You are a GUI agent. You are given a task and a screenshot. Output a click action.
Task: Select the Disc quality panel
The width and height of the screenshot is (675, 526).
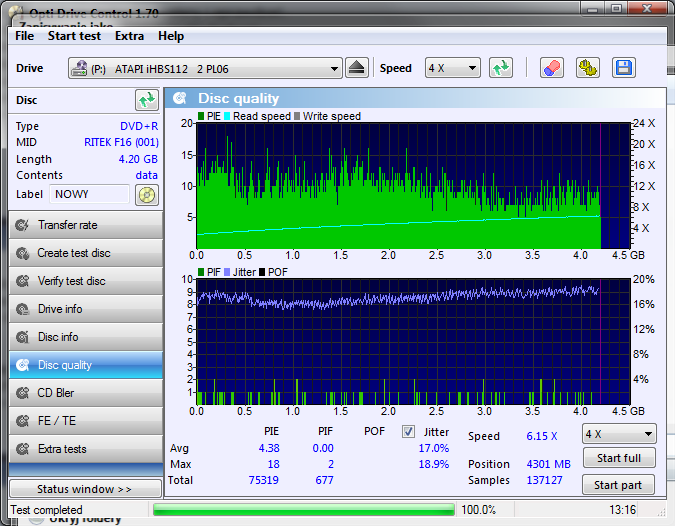(x=86, y=365)
